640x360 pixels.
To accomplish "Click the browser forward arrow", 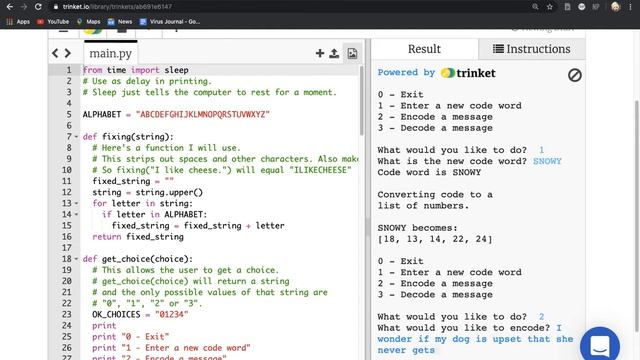I will [x=24, y=7].
